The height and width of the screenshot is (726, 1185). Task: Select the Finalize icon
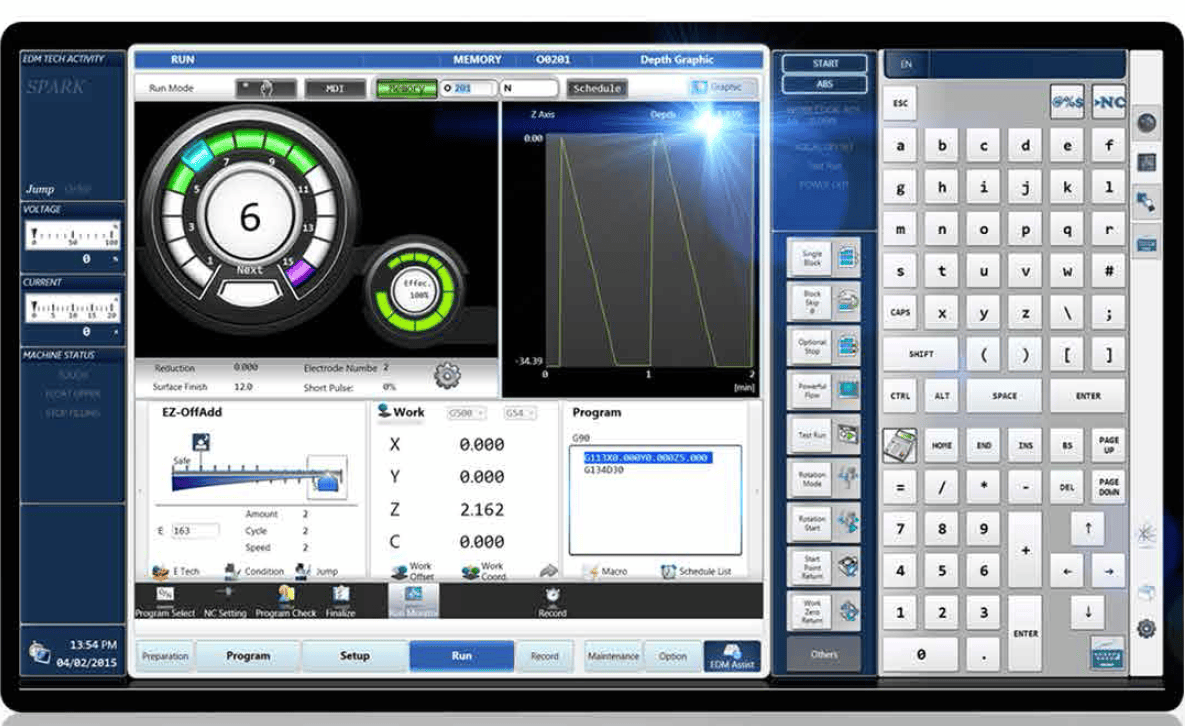click(x=341, y=601)
